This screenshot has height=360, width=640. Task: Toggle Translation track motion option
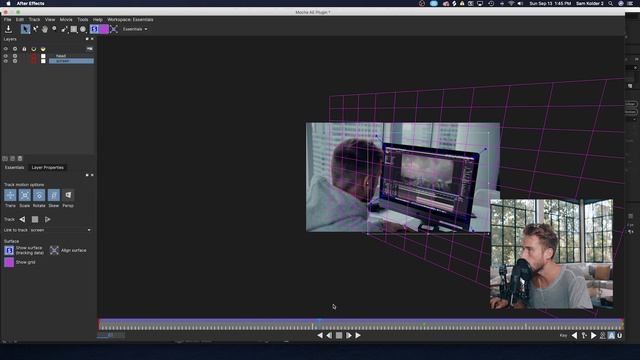[x=10, y=195]
